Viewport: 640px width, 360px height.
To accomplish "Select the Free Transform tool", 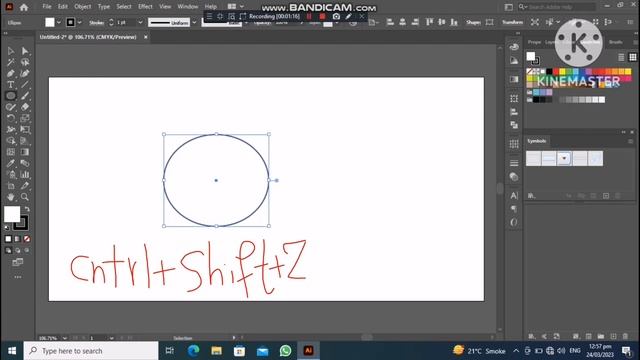I will 25,129.
